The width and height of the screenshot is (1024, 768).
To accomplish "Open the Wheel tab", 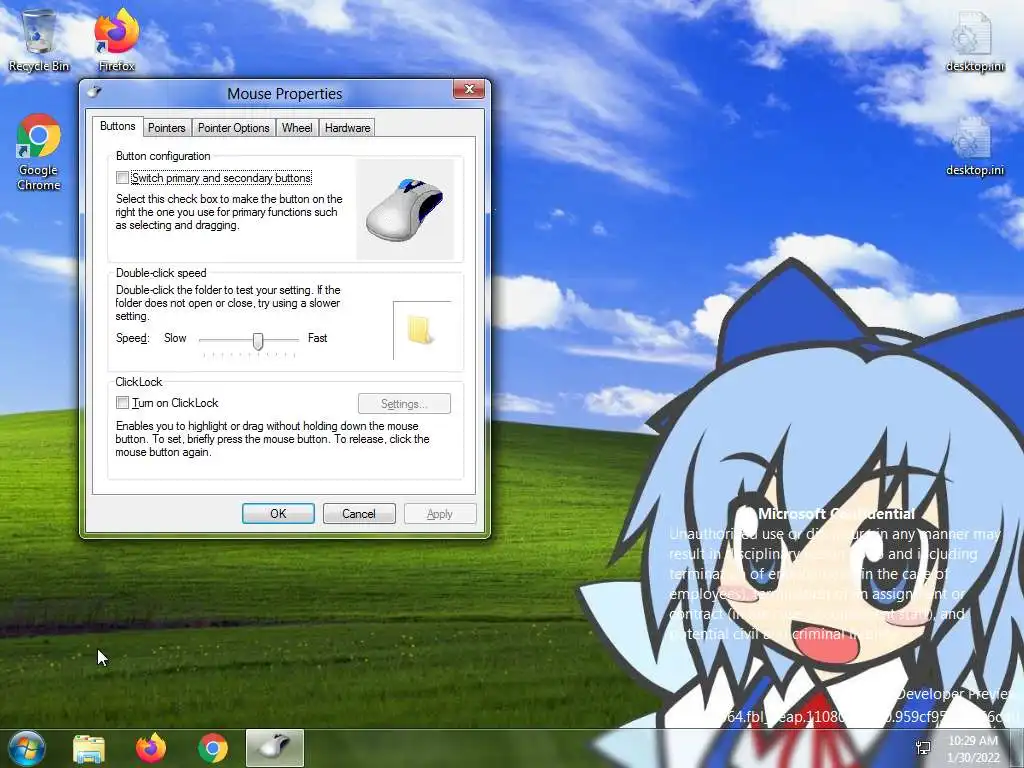I will [297, 128].
